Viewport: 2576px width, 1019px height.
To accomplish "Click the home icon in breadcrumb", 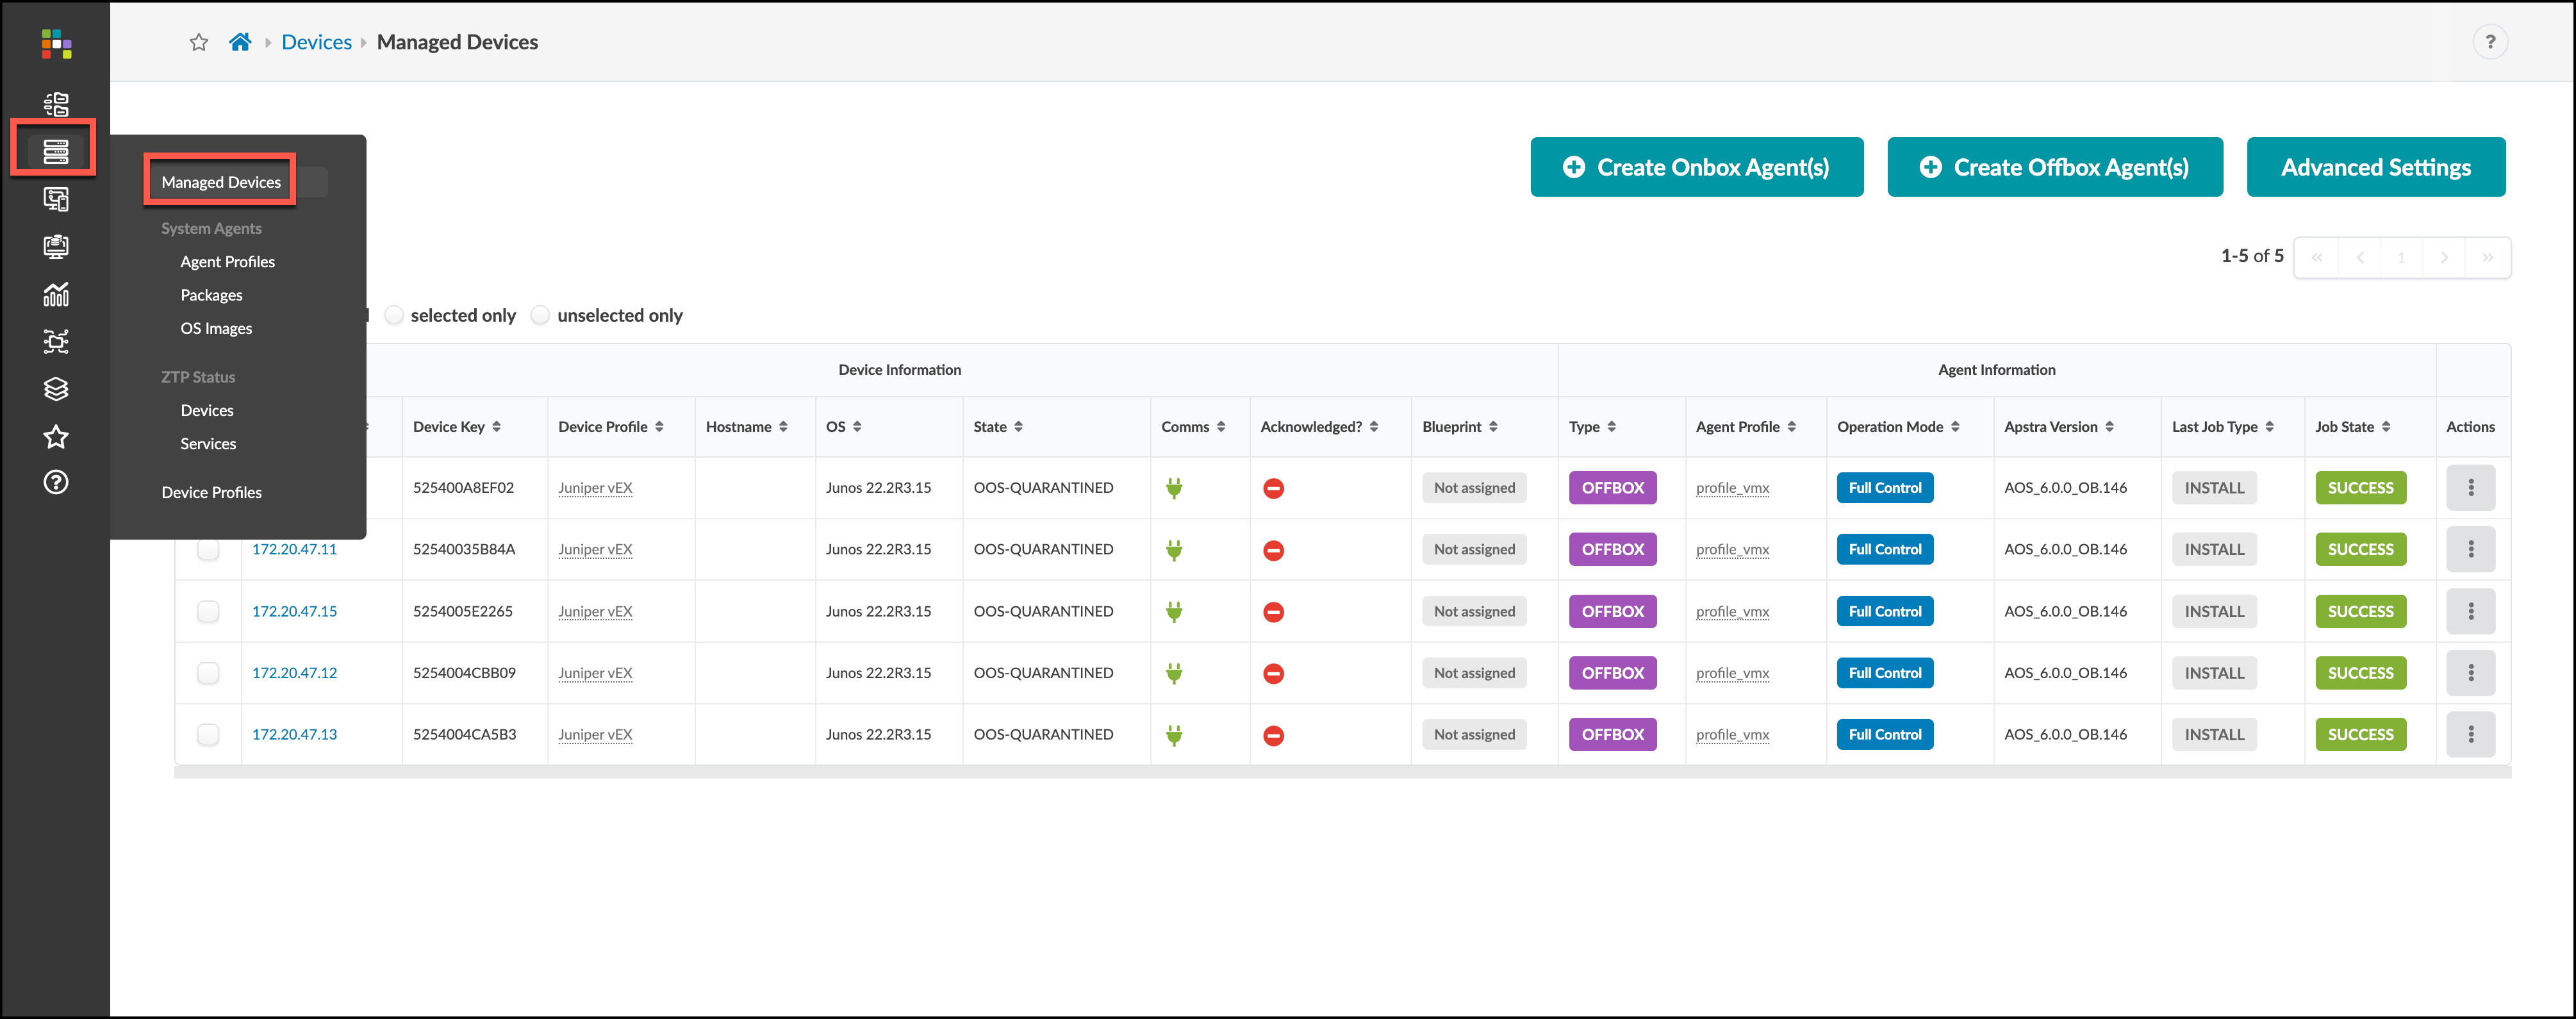I will pos(240,42).
